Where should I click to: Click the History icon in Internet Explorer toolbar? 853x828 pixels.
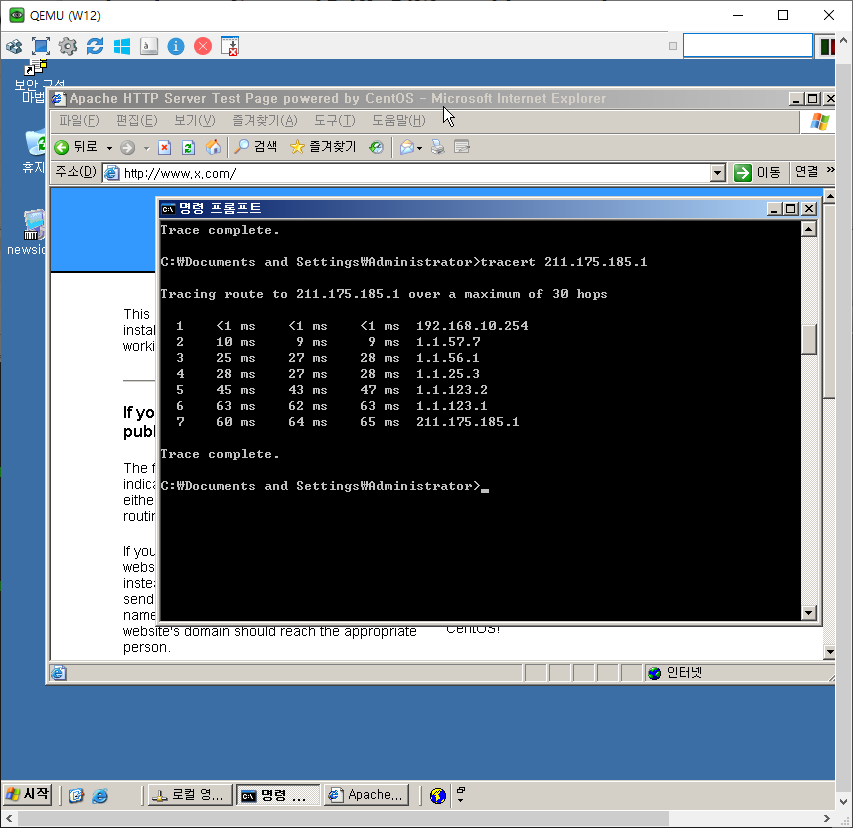(376, 147)
